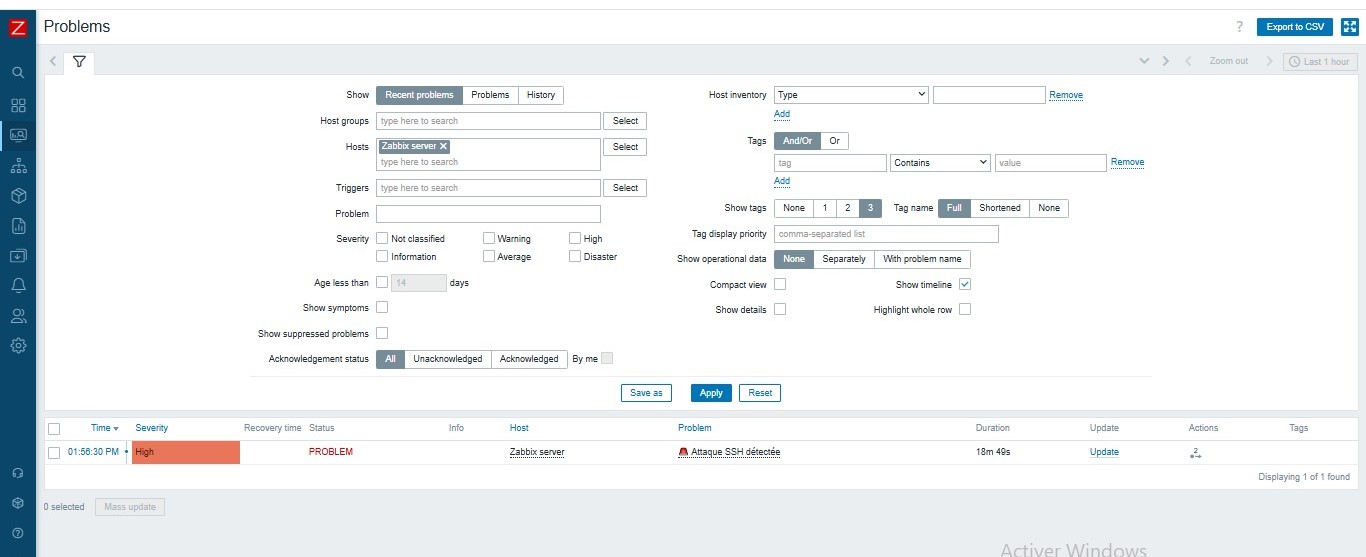
Task: Show operational data Separately
Action: tap(844, 259)
